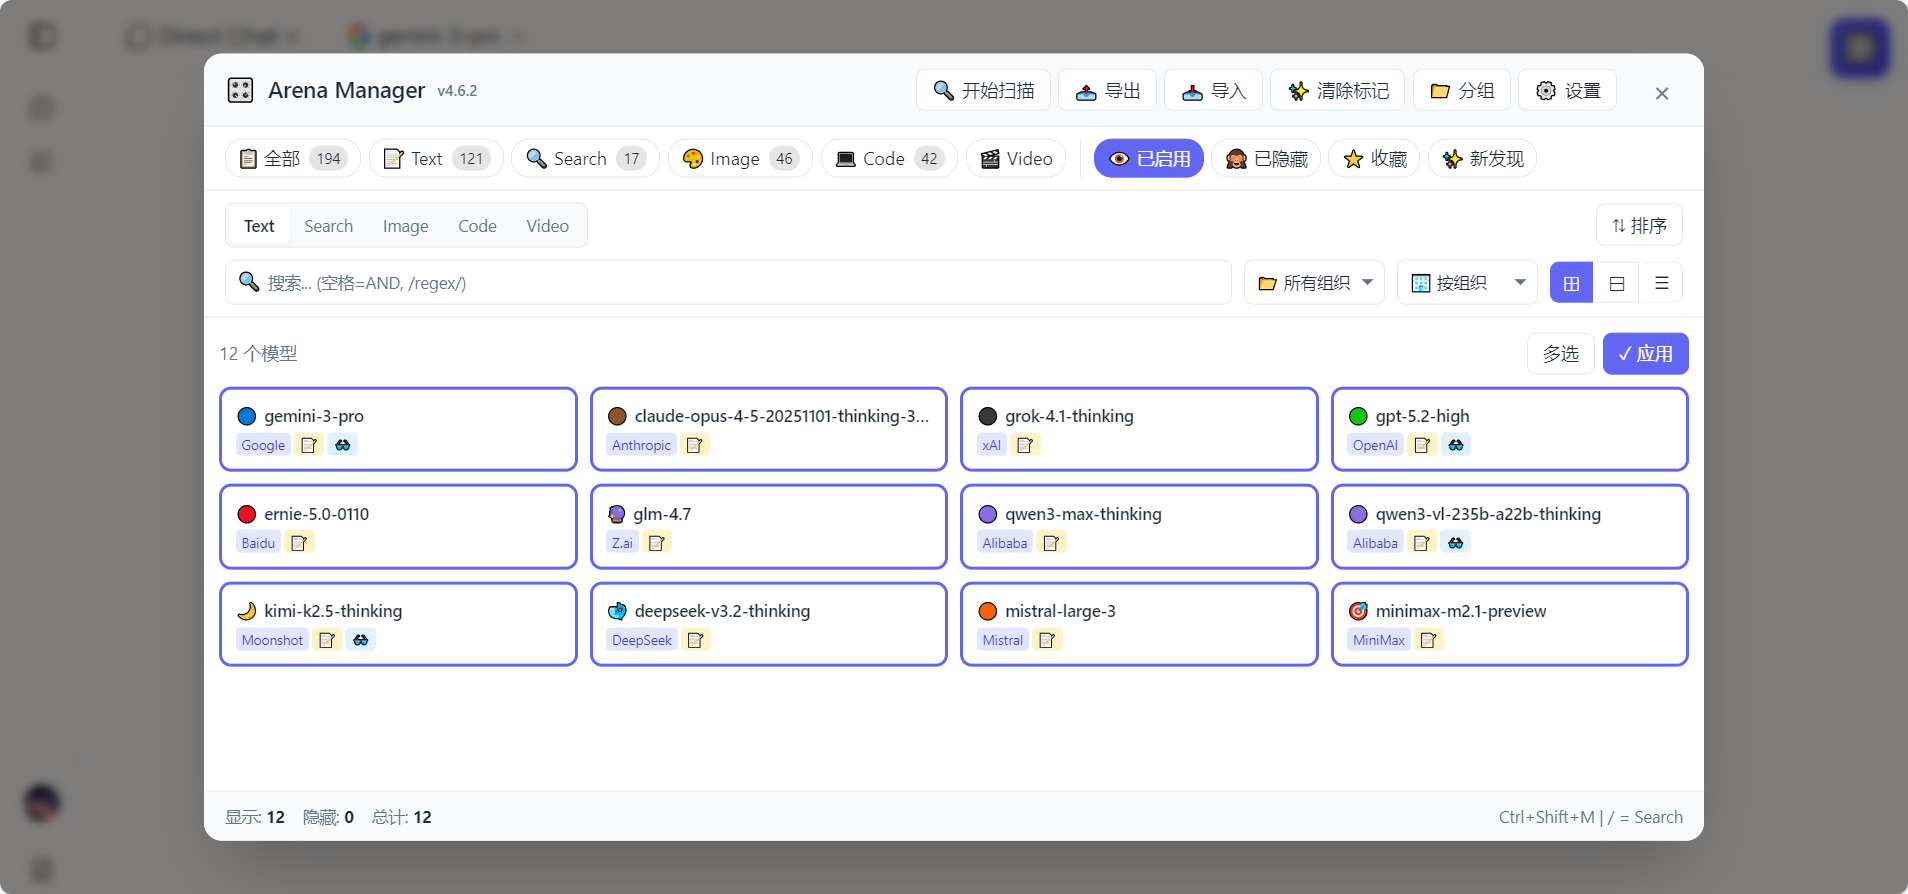Click the notepad icon on gpt-5.2-high card
This screenshot has width=1908, height=894.
coord(1423,445)
